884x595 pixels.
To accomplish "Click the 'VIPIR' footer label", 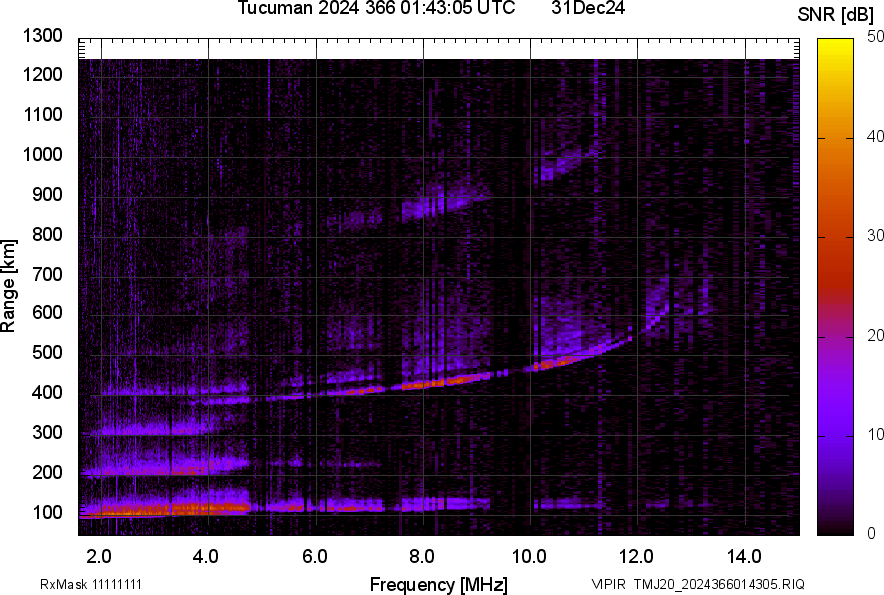I will (608, 584).
